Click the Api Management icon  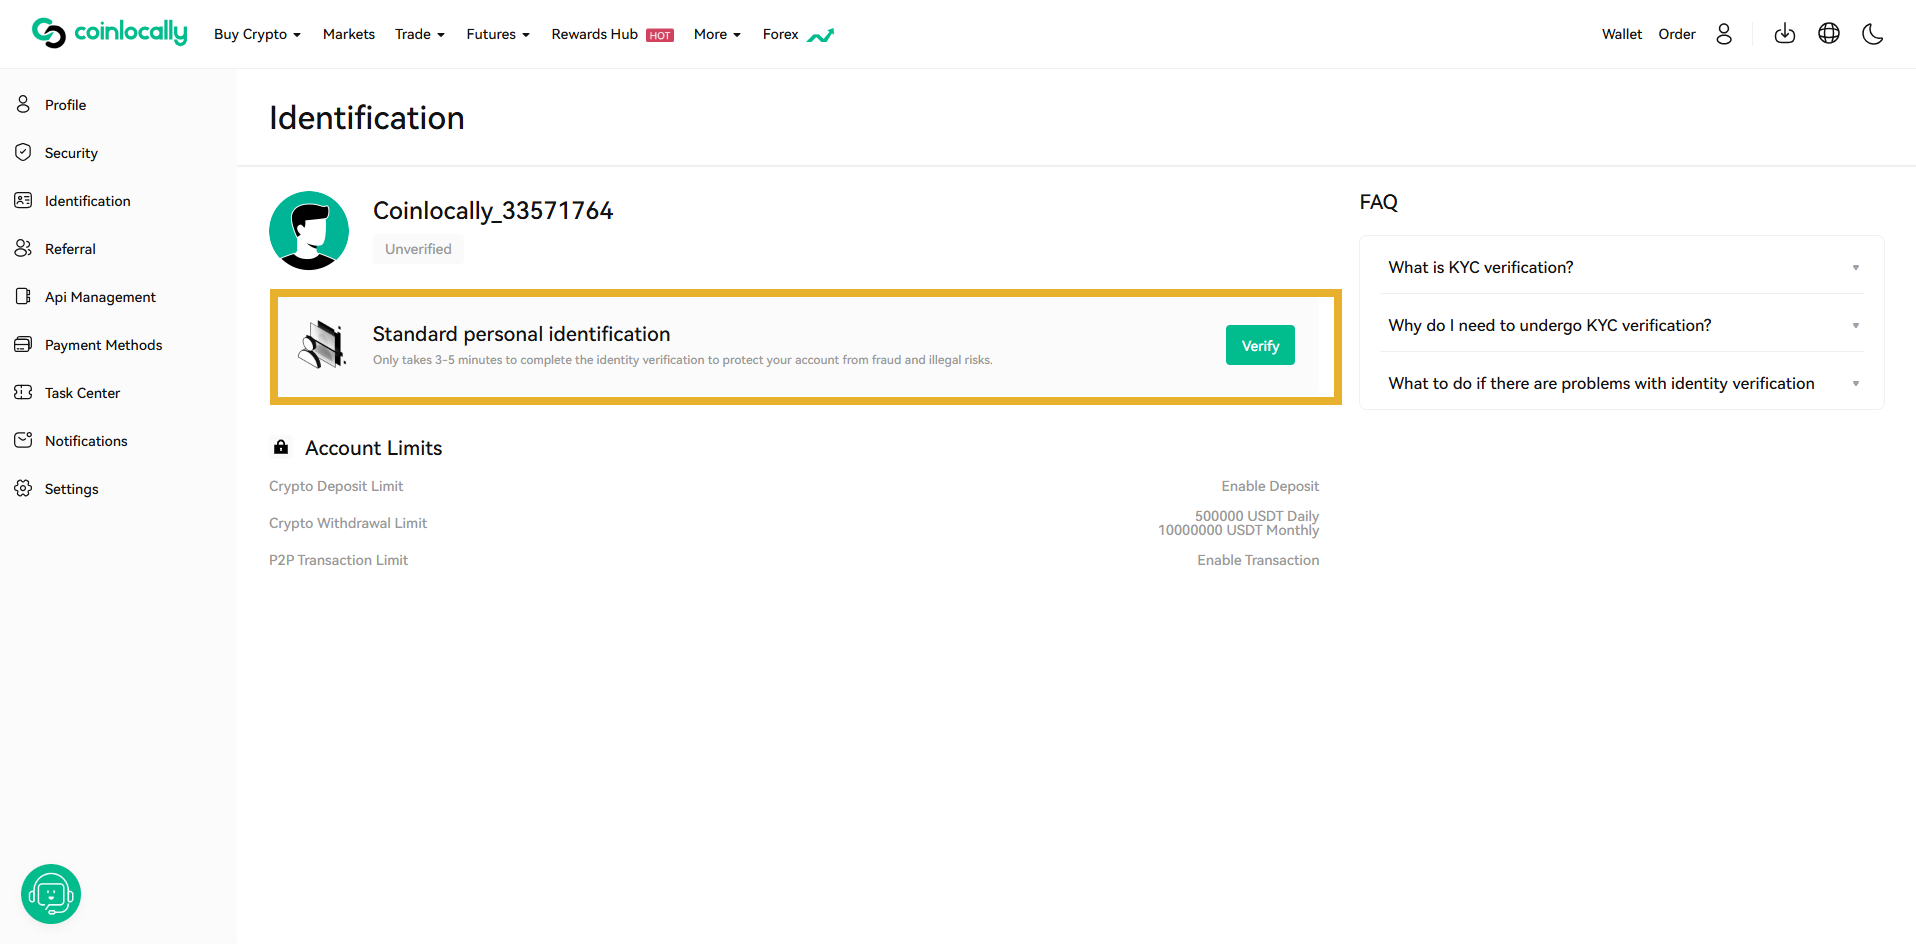click(23, 296)
